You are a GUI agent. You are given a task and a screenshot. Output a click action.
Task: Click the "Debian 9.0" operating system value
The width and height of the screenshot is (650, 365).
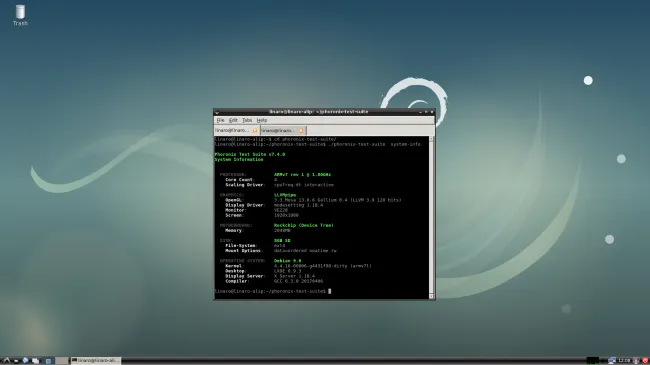[287, 261]
